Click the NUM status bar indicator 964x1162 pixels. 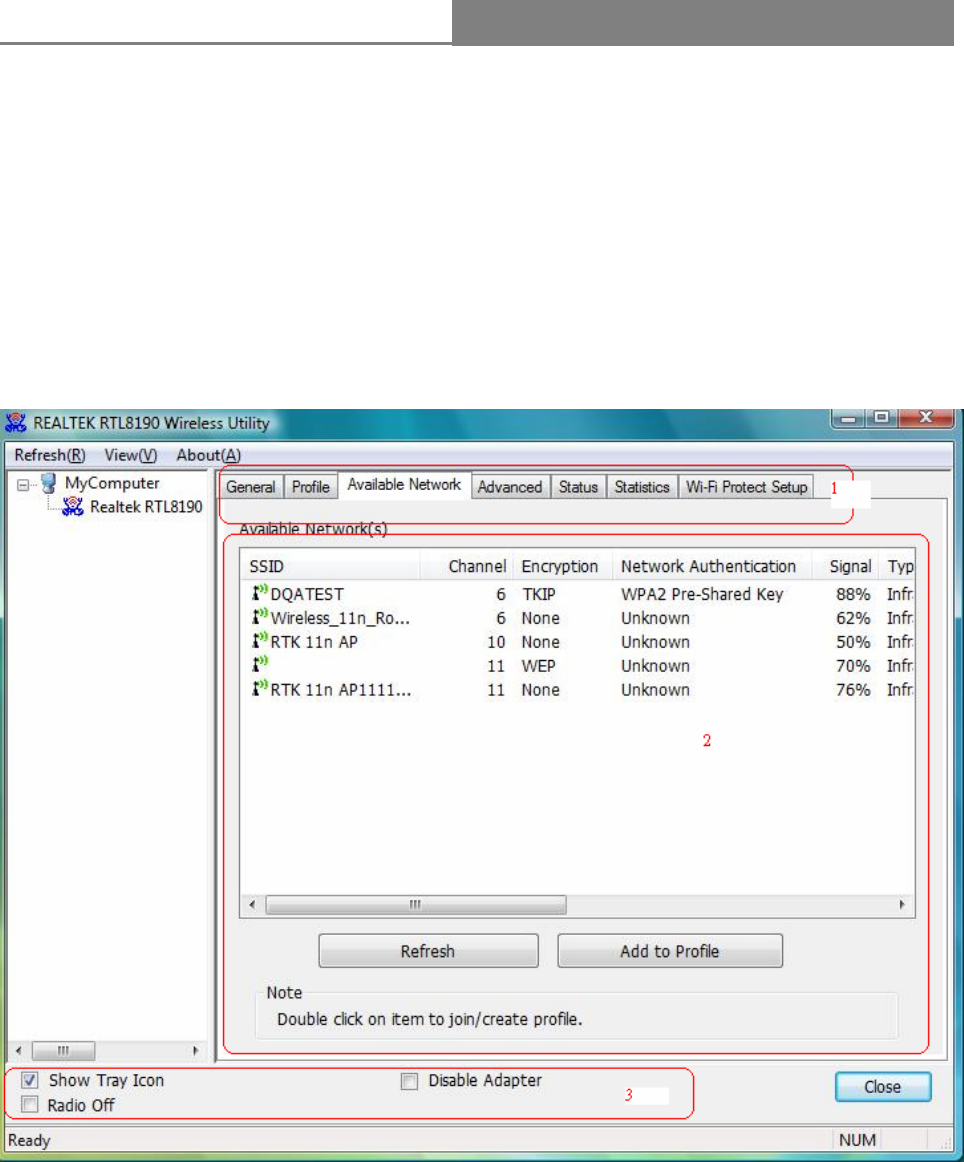tap(857, 1140)
